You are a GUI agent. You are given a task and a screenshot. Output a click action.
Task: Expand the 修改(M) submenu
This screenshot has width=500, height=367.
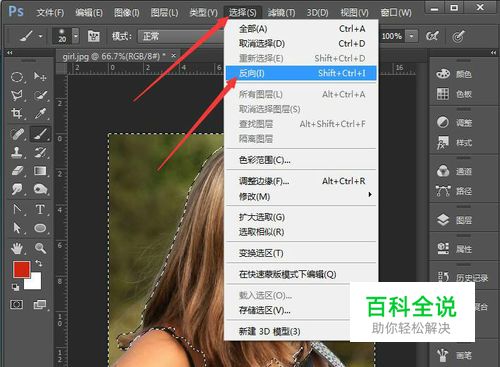[301, 196]
